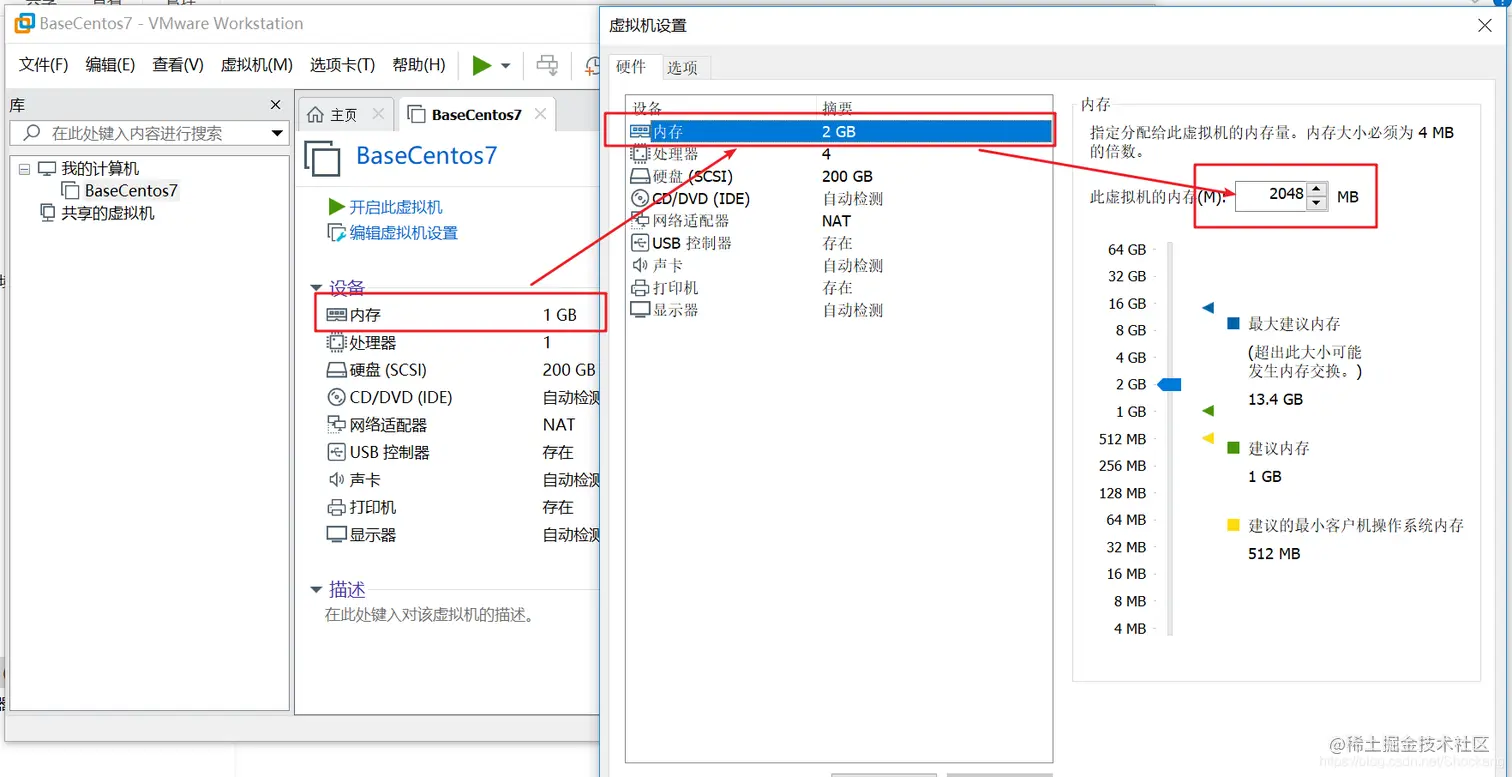This screenshot has height=777, width=1512.
Task: Select 显示器 row in settings list
Action: click(x=839, y=310)
